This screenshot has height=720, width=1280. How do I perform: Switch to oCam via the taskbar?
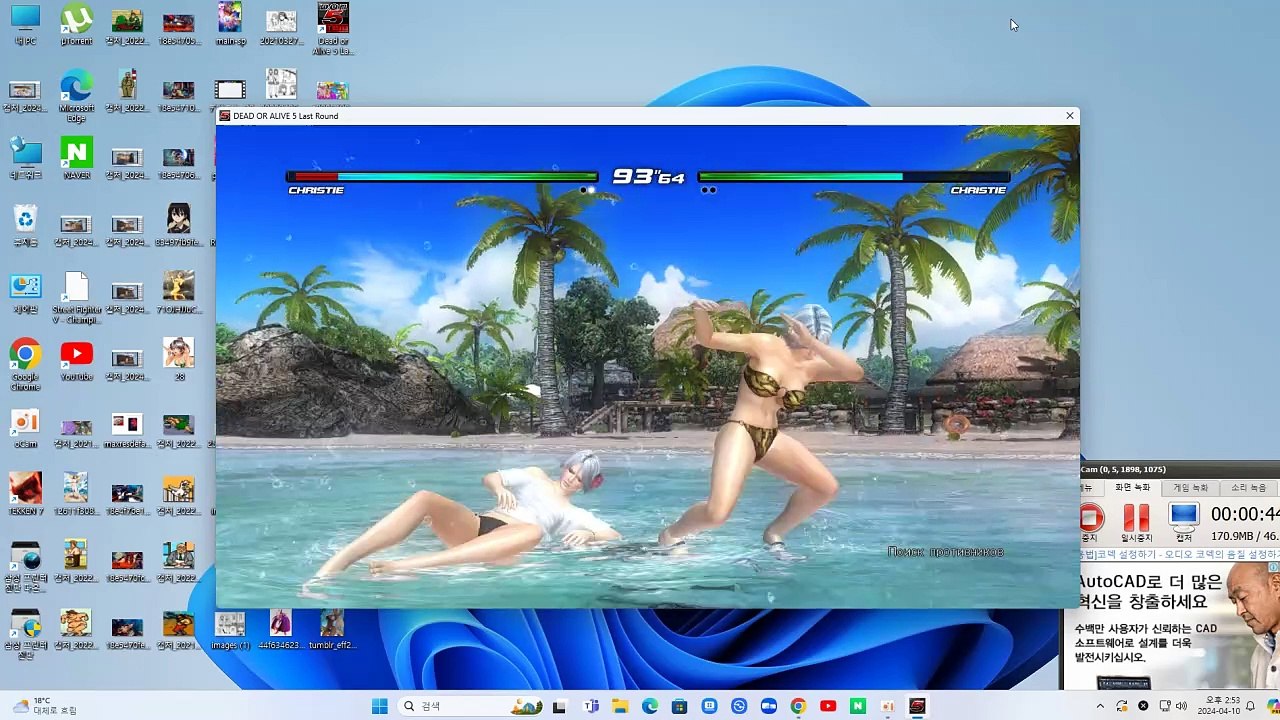tap(887, 706)
